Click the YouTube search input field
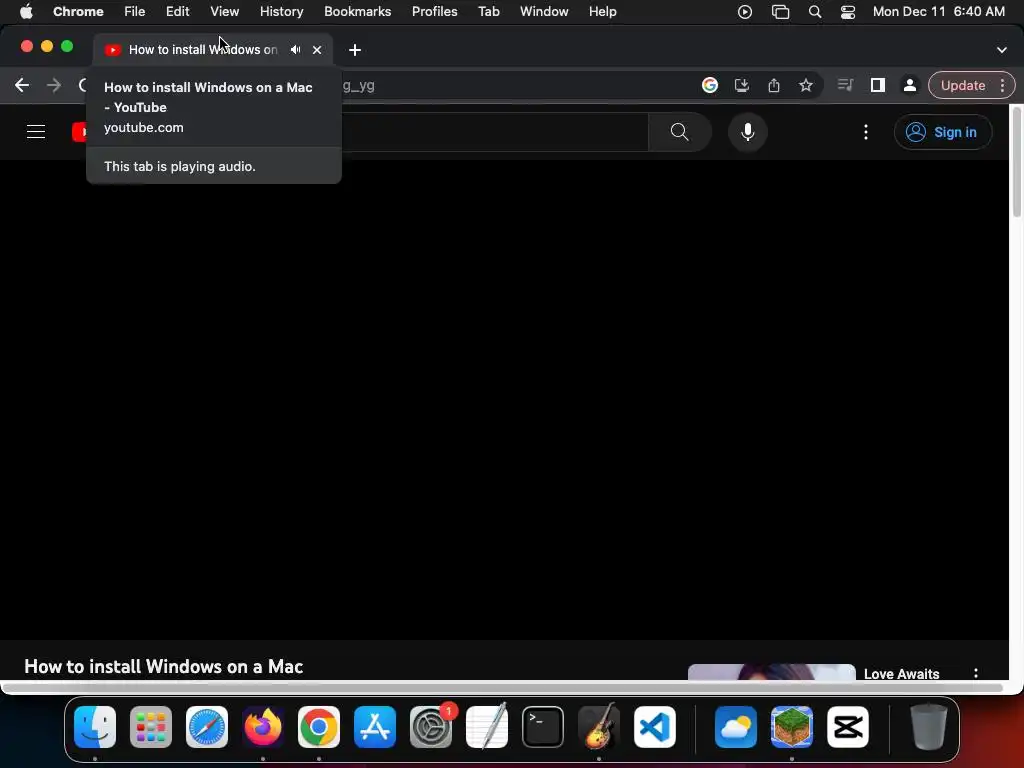The image size is (1024, 768). click(x=495, y=132)
